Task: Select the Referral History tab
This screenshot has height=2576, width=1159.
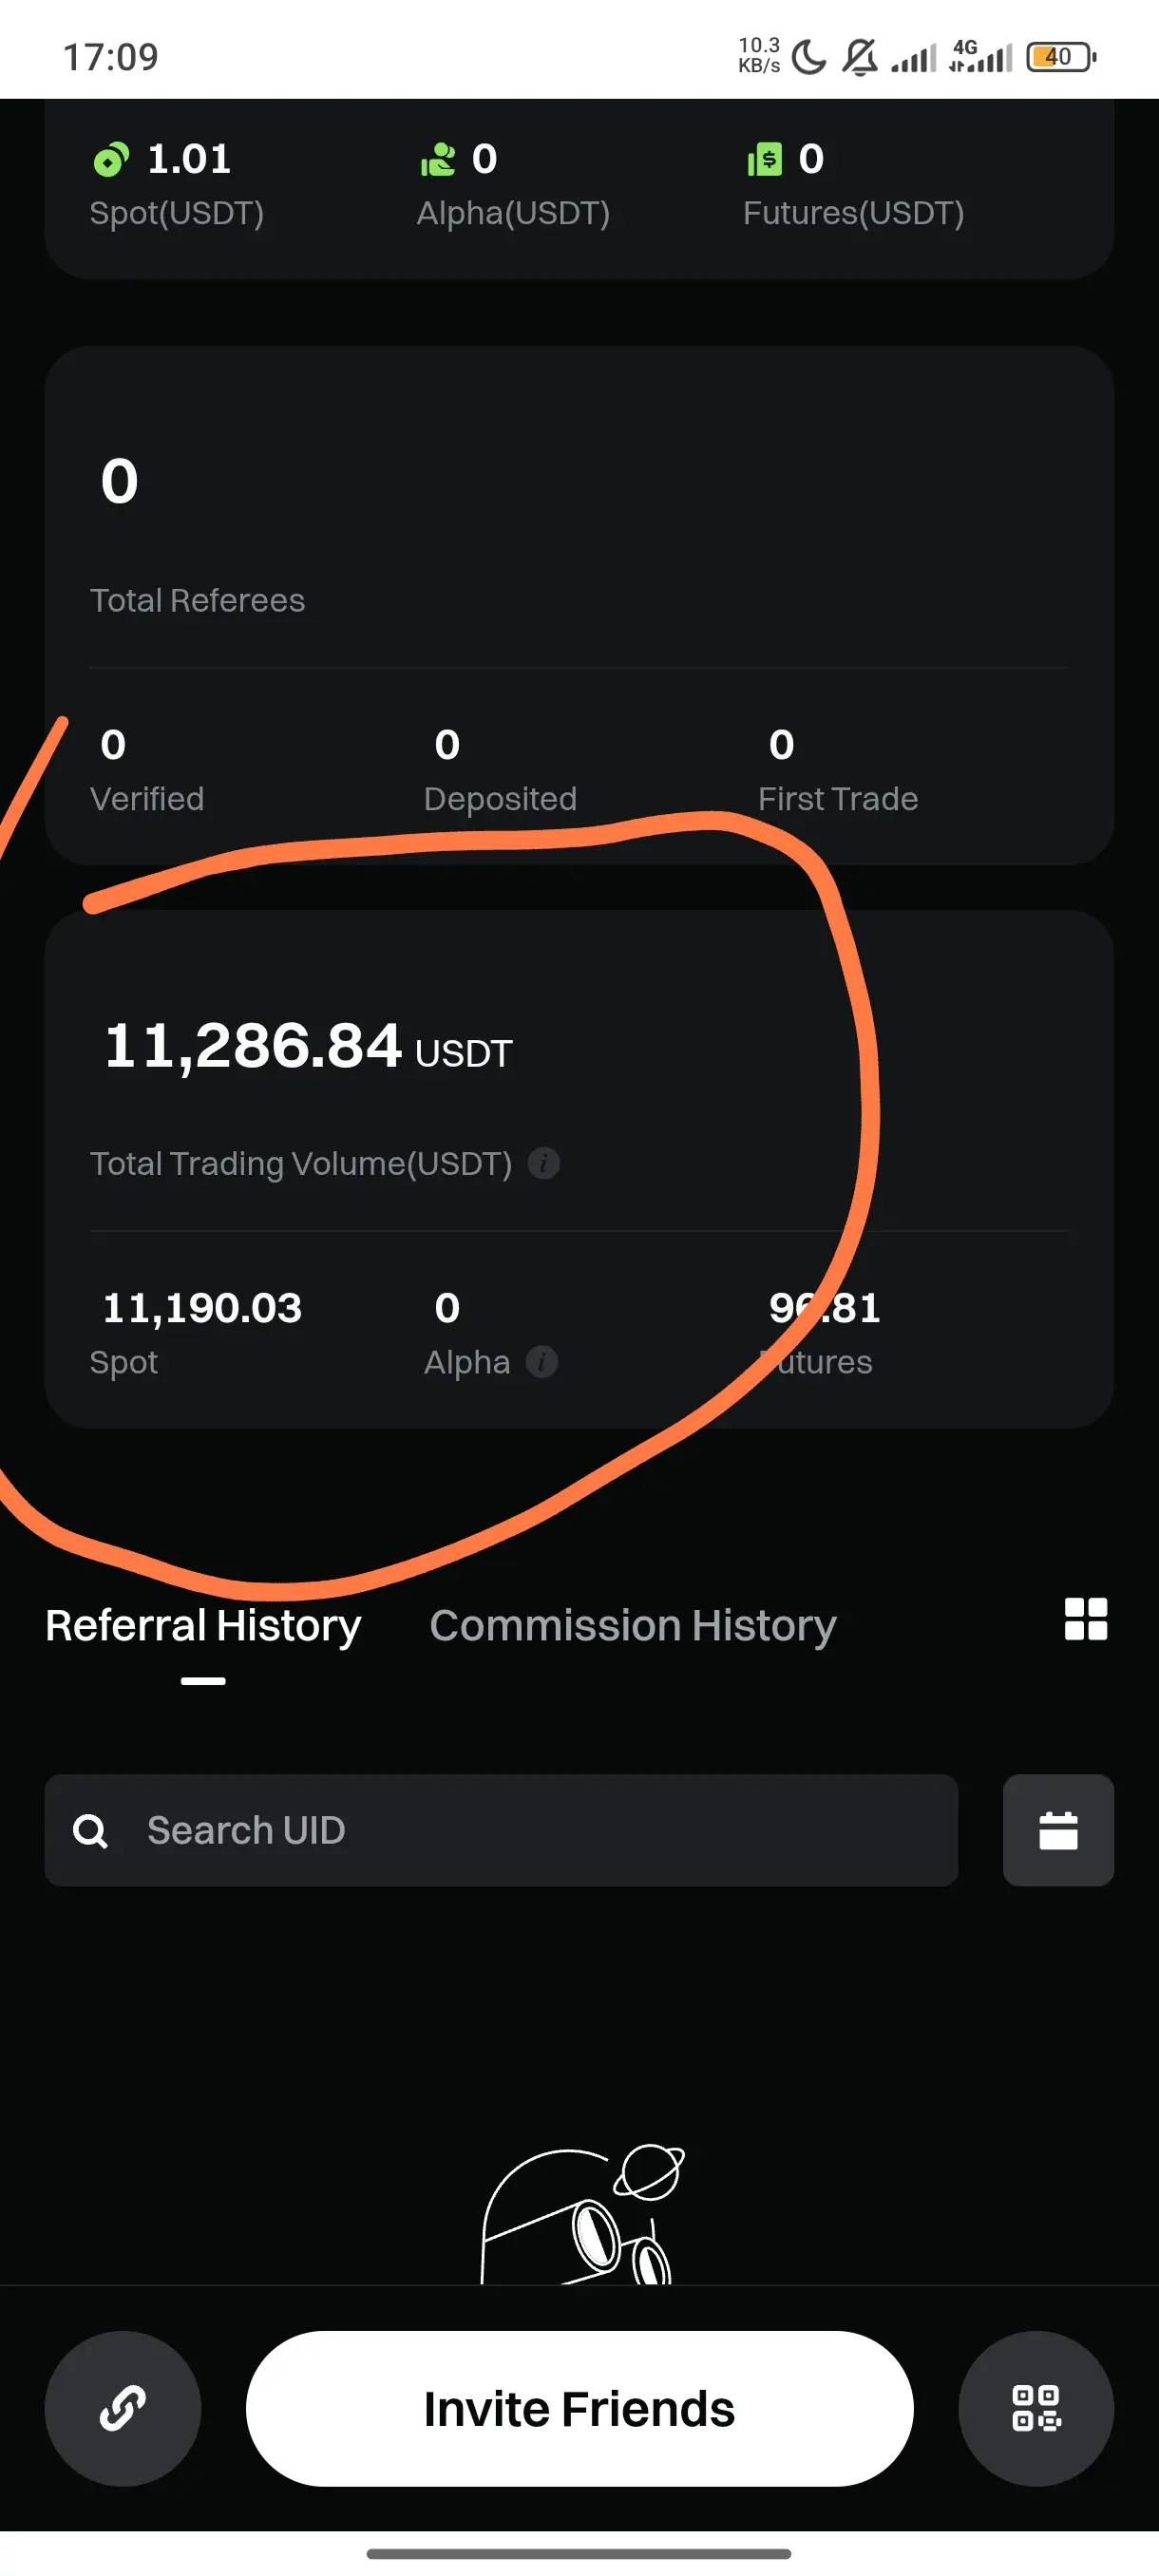Action: tap(203, 1626)
